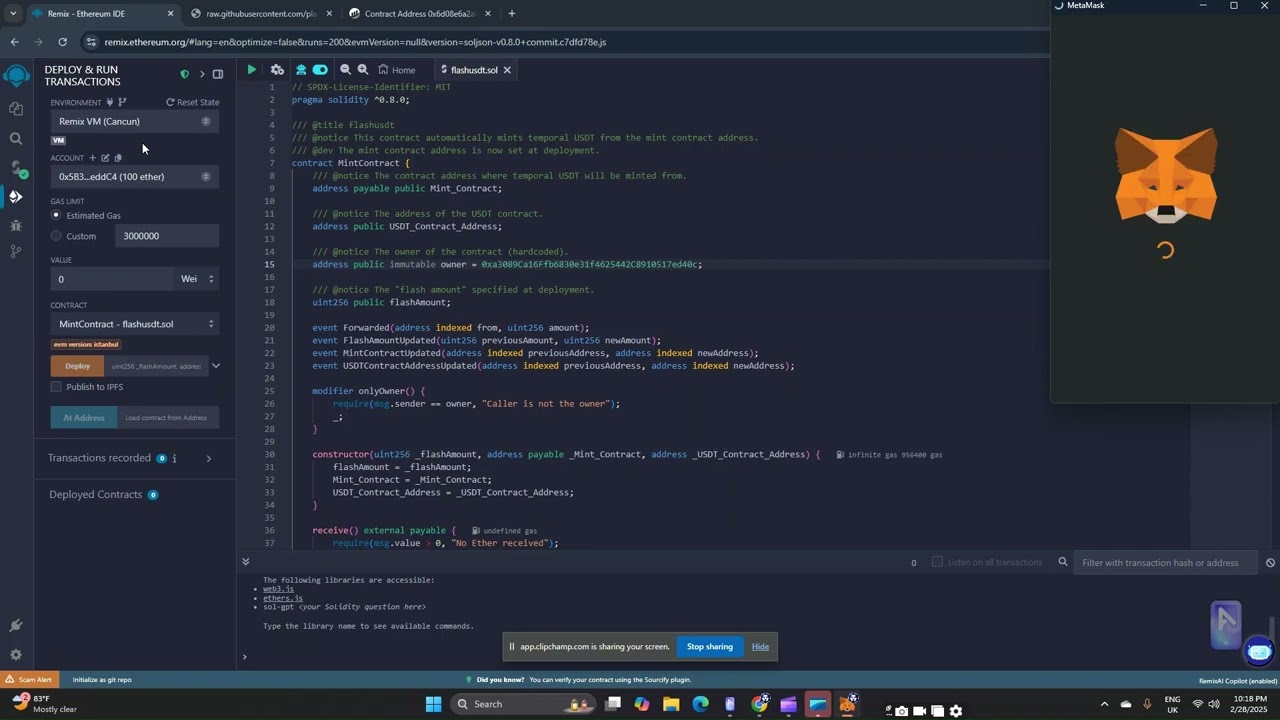Image resolution: width=1280 pixels, height=720 pixels.
Task: Click the RemixAI robot icon in toolbar
Action: [300, 70]
